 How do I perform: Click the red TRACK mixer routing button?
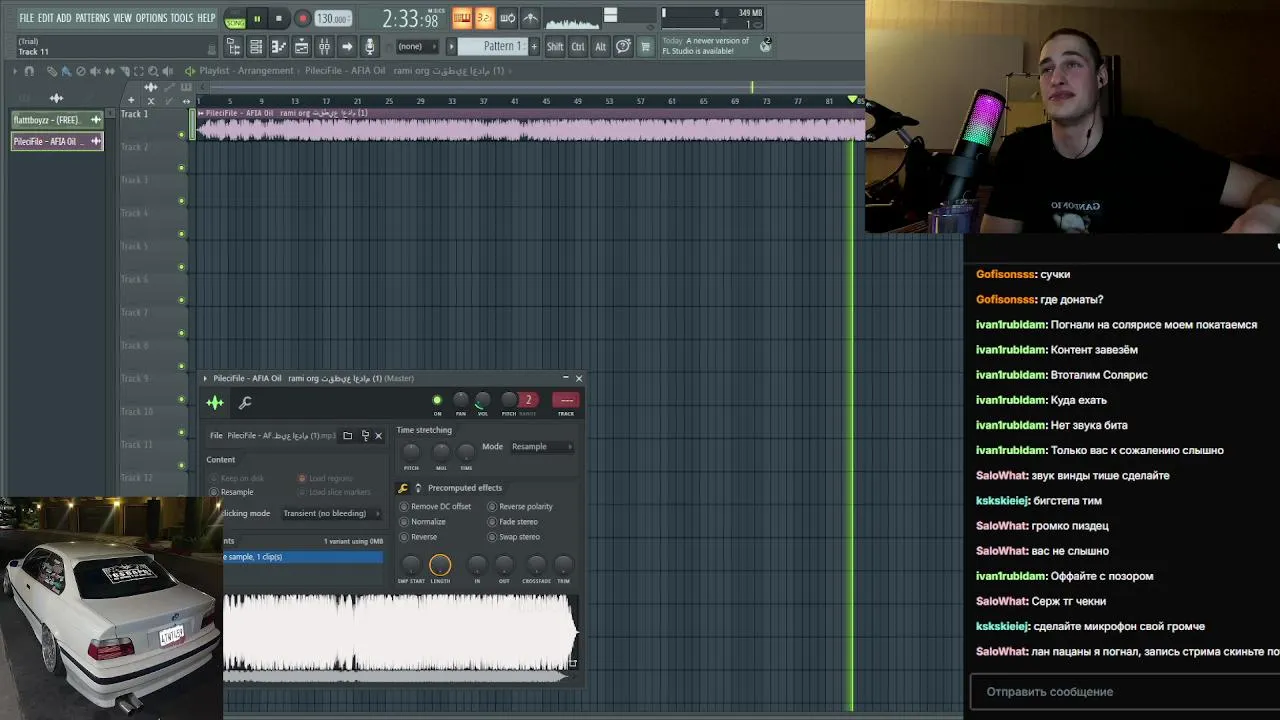point(566,400)
